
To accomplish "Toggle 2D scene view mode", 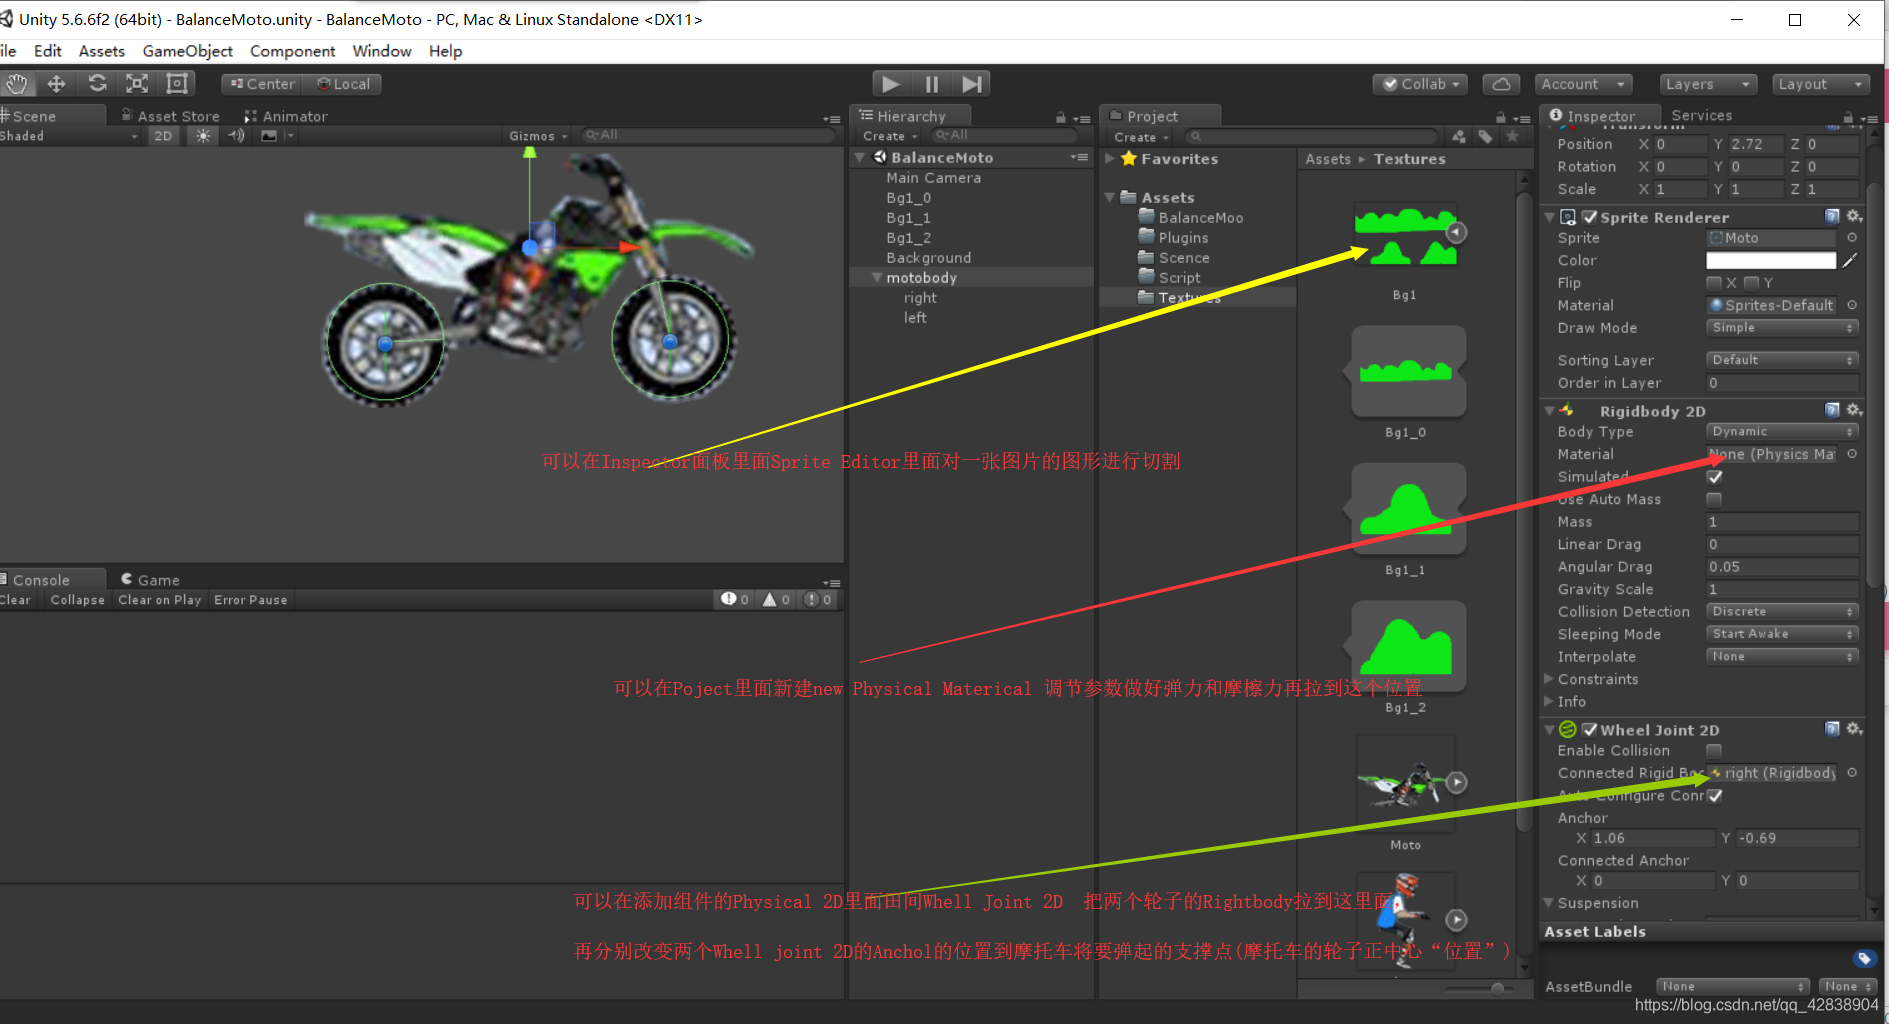I will pos(163,136).
